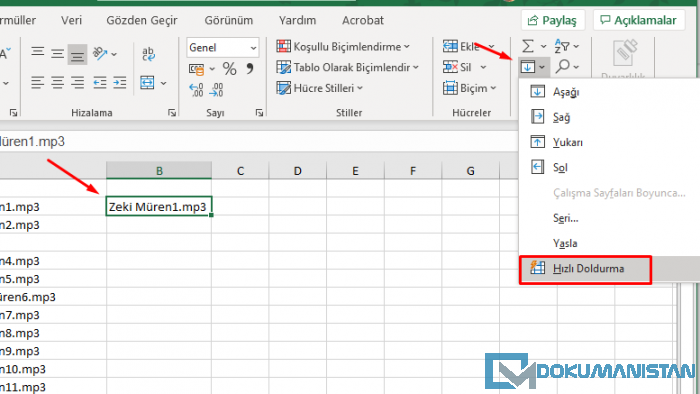Select cell with Zeki Müren1.mp3
700x394 pixels.
159,207
